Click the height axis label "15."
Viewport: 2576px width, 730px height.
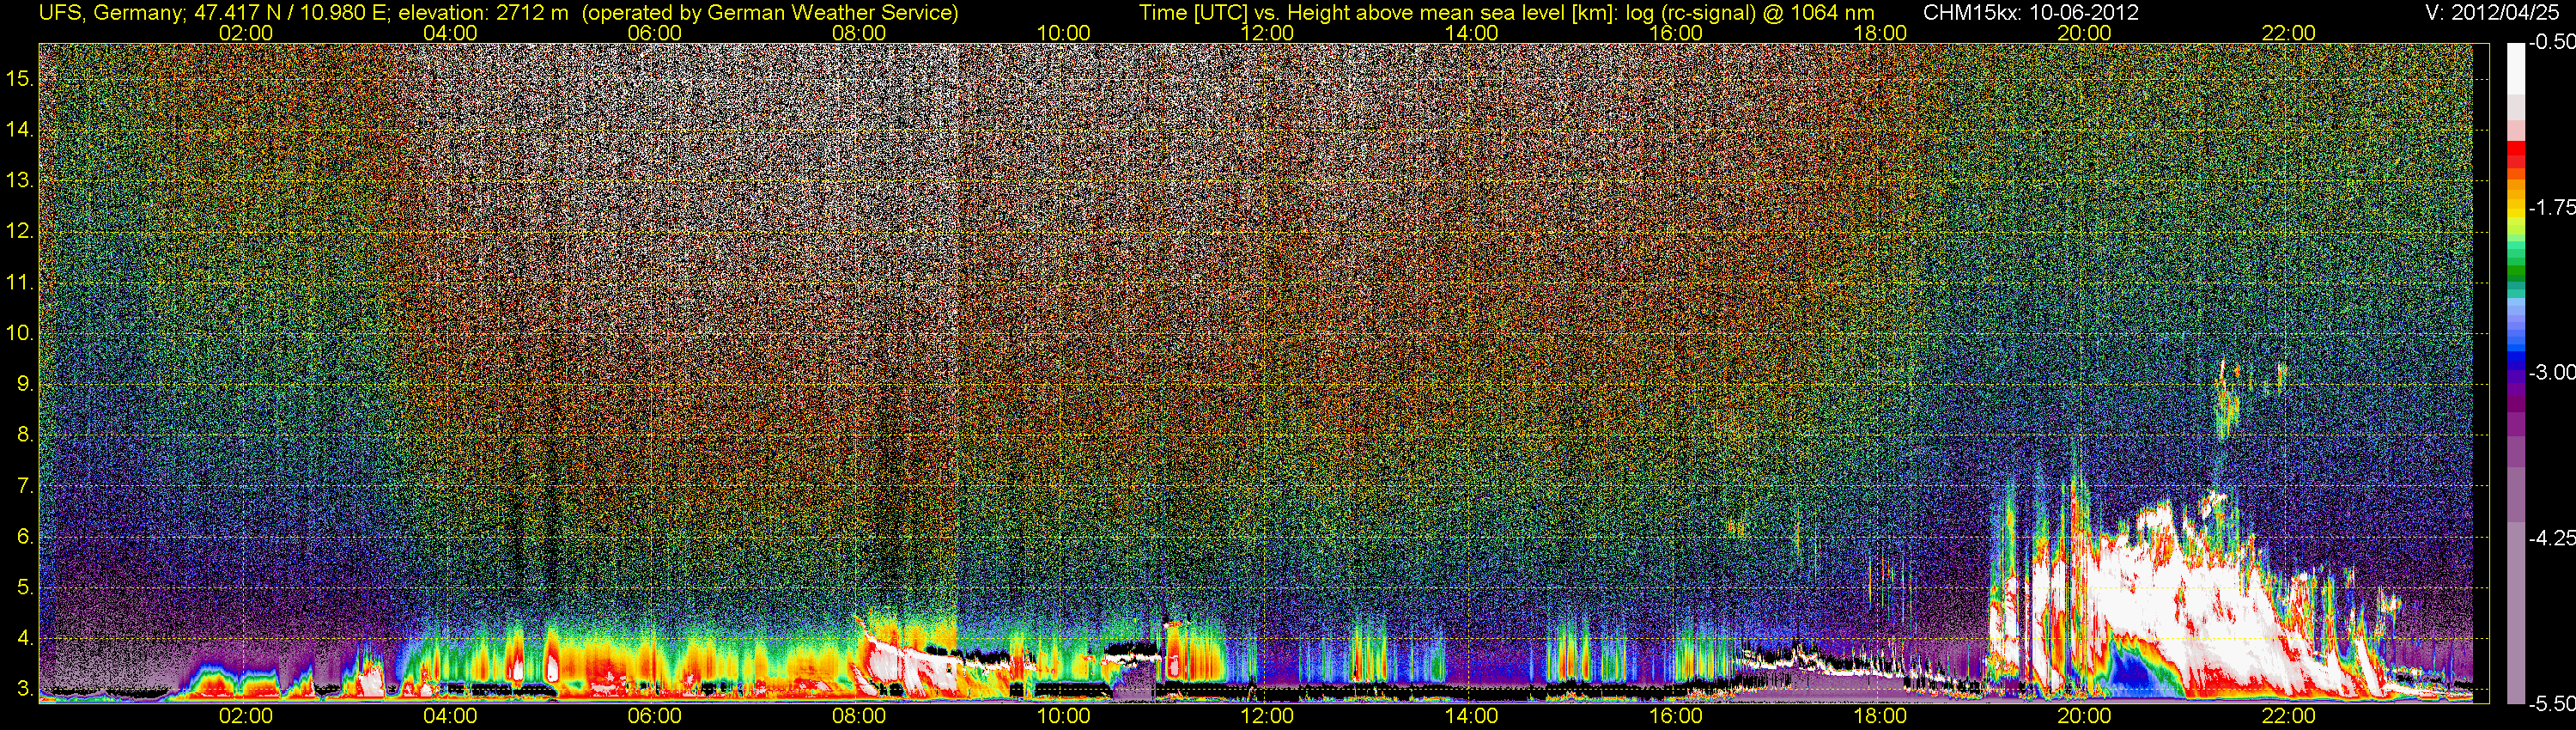click(20, 79)
